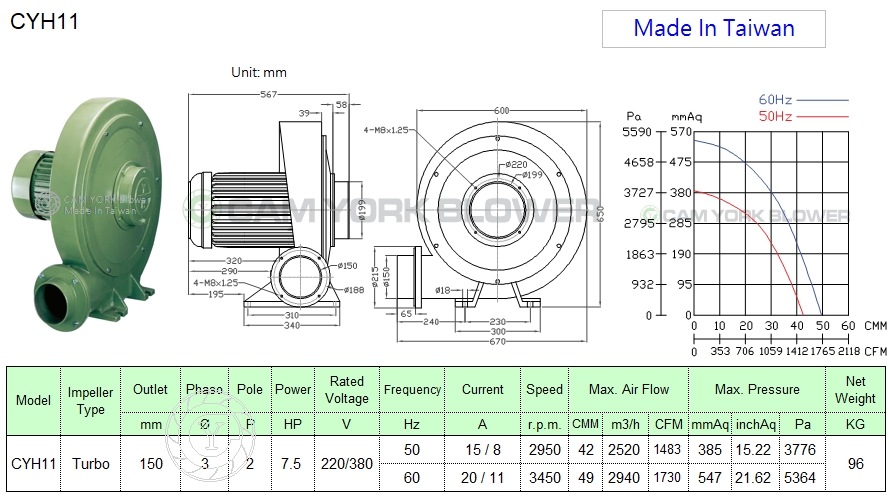Click the '1730' CFM cell
Viewport: 889px width, 501px height.
(667, 478)
